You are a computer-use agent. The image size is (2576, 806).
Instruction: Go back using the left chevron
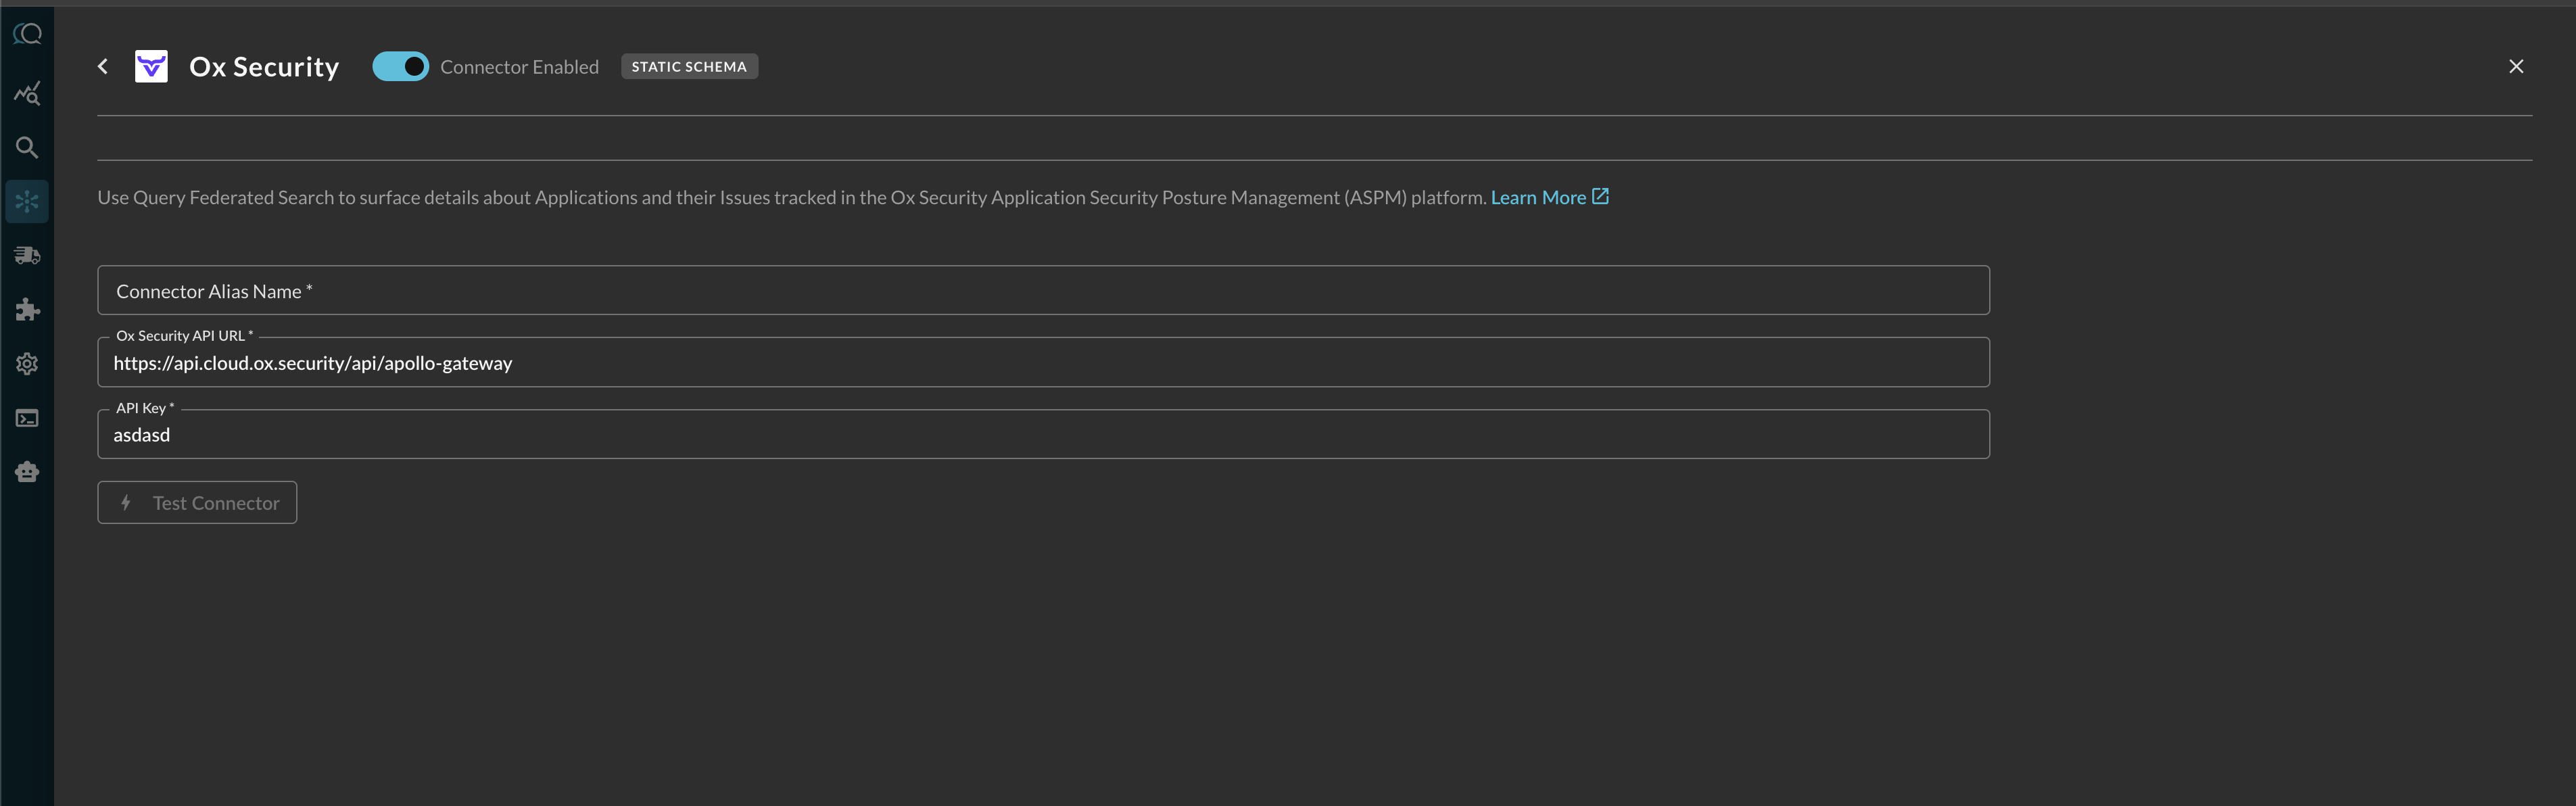pyautogui.click(x=103, y=67)
